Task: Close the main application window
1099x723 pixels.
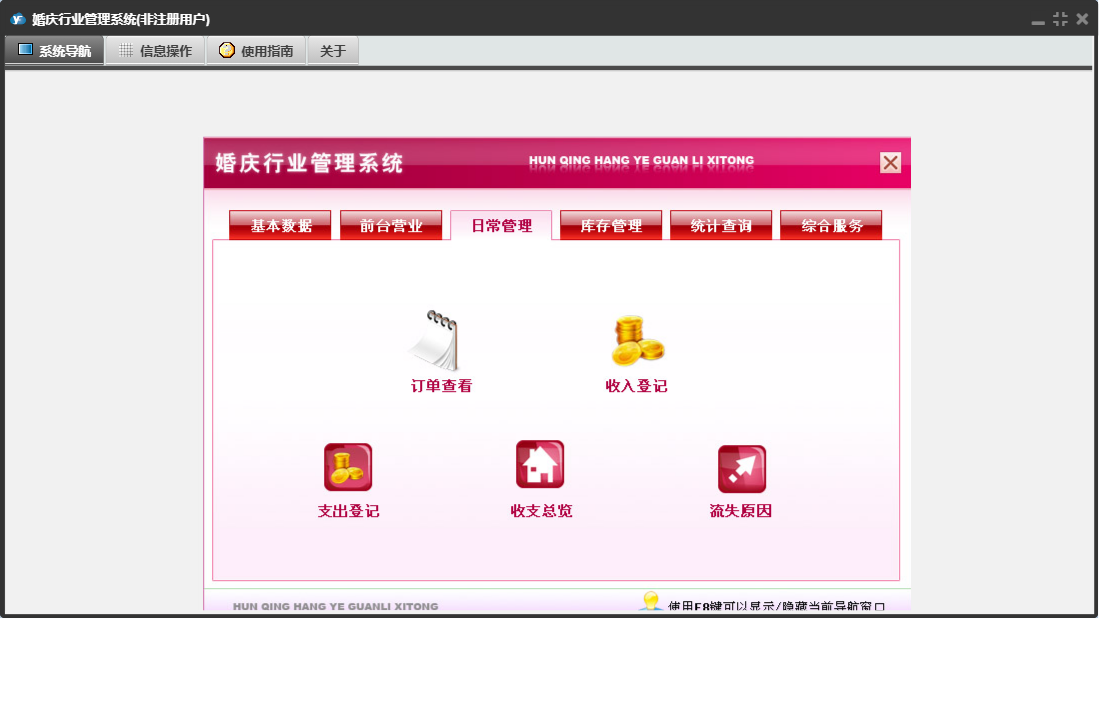Action: pyautogui.click(x=1082, y=19)
